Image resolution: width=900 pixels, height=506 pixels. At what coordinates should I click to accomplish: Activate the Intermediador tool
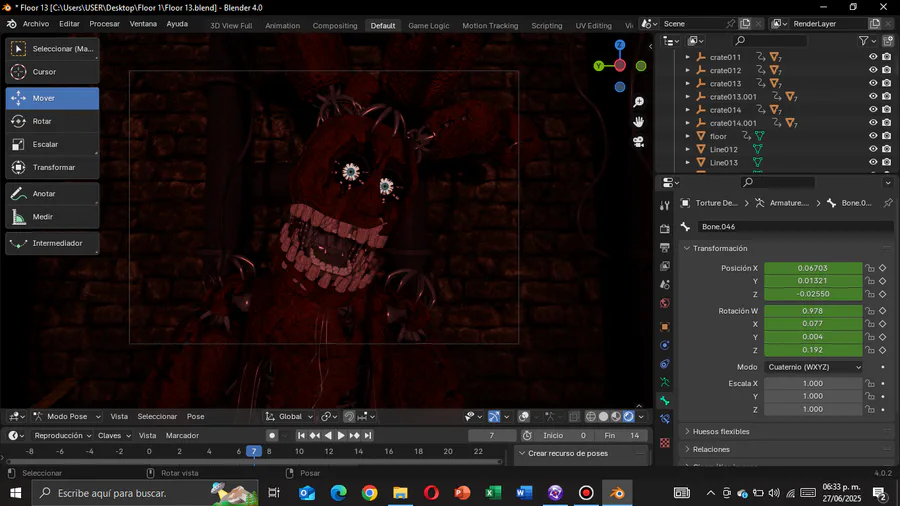[52, 243]
